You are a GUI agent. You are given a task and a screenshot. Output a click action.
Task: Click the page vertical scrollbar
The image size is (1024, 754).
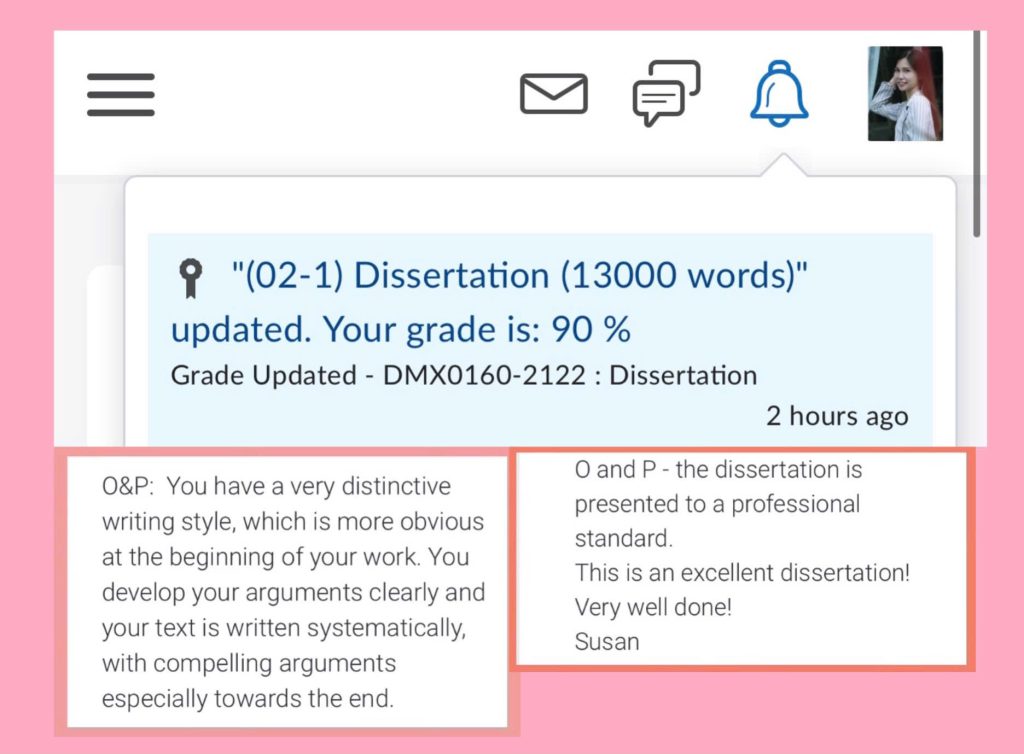point(976,134)
